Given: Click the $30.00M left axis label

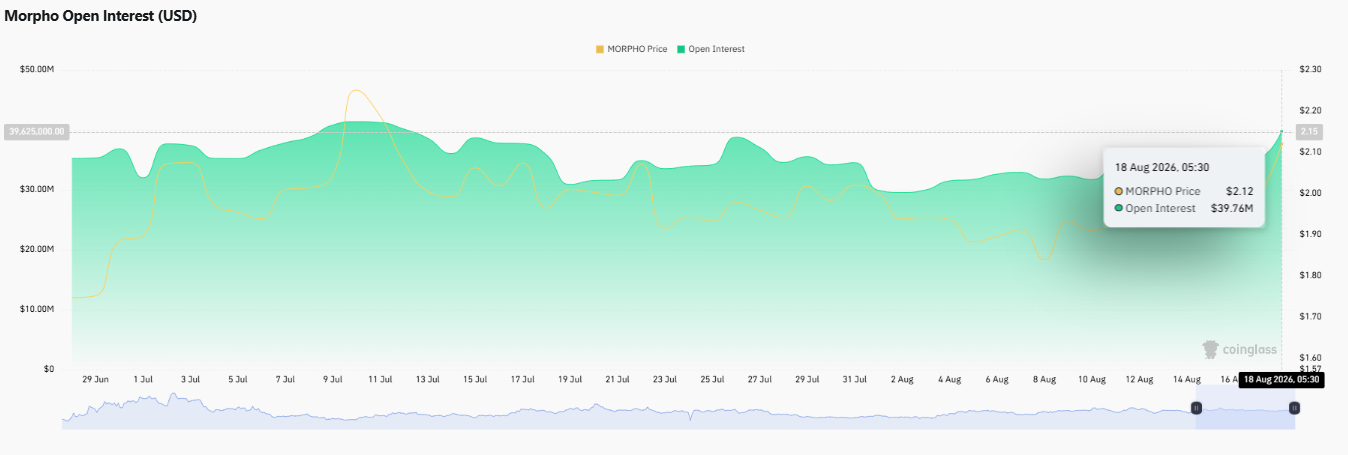Looking at the screenshot, I should pos(36,189).
